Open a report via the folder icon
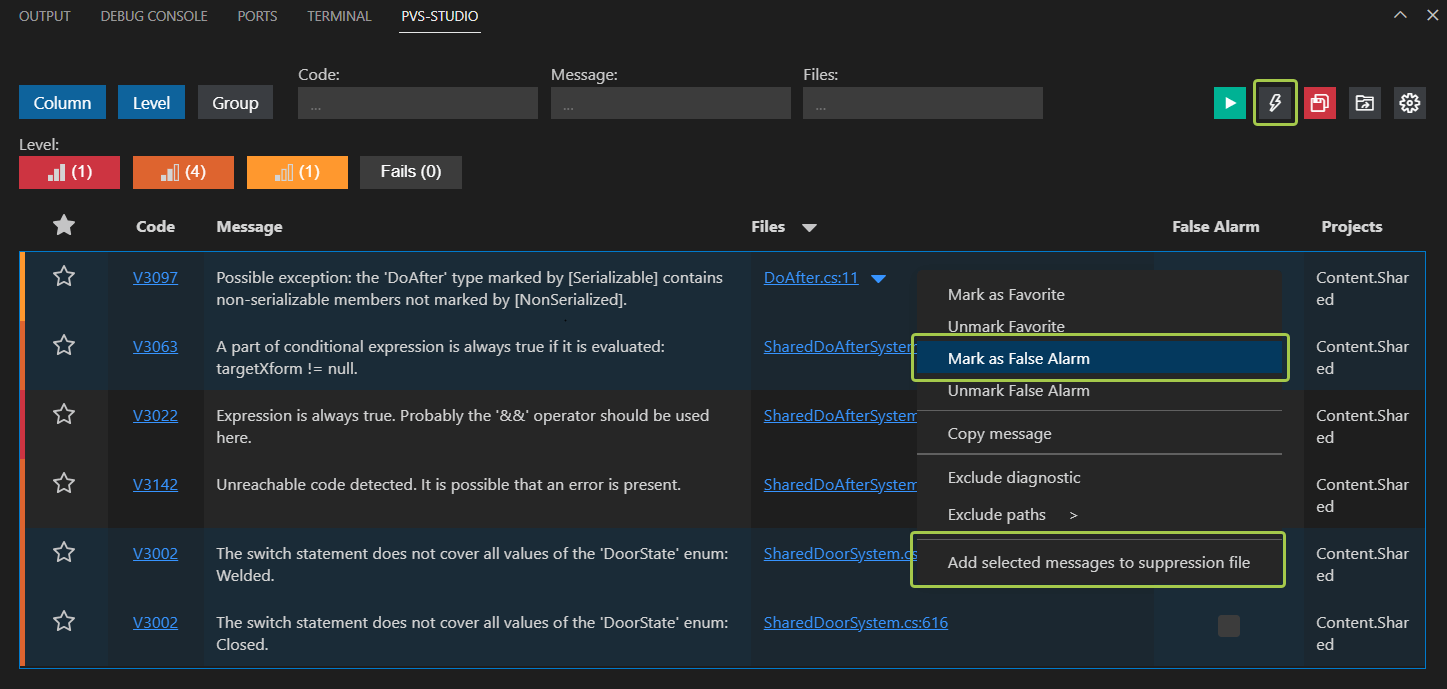The height and width of the screenshot is (689, 1447). (1364, 102)
